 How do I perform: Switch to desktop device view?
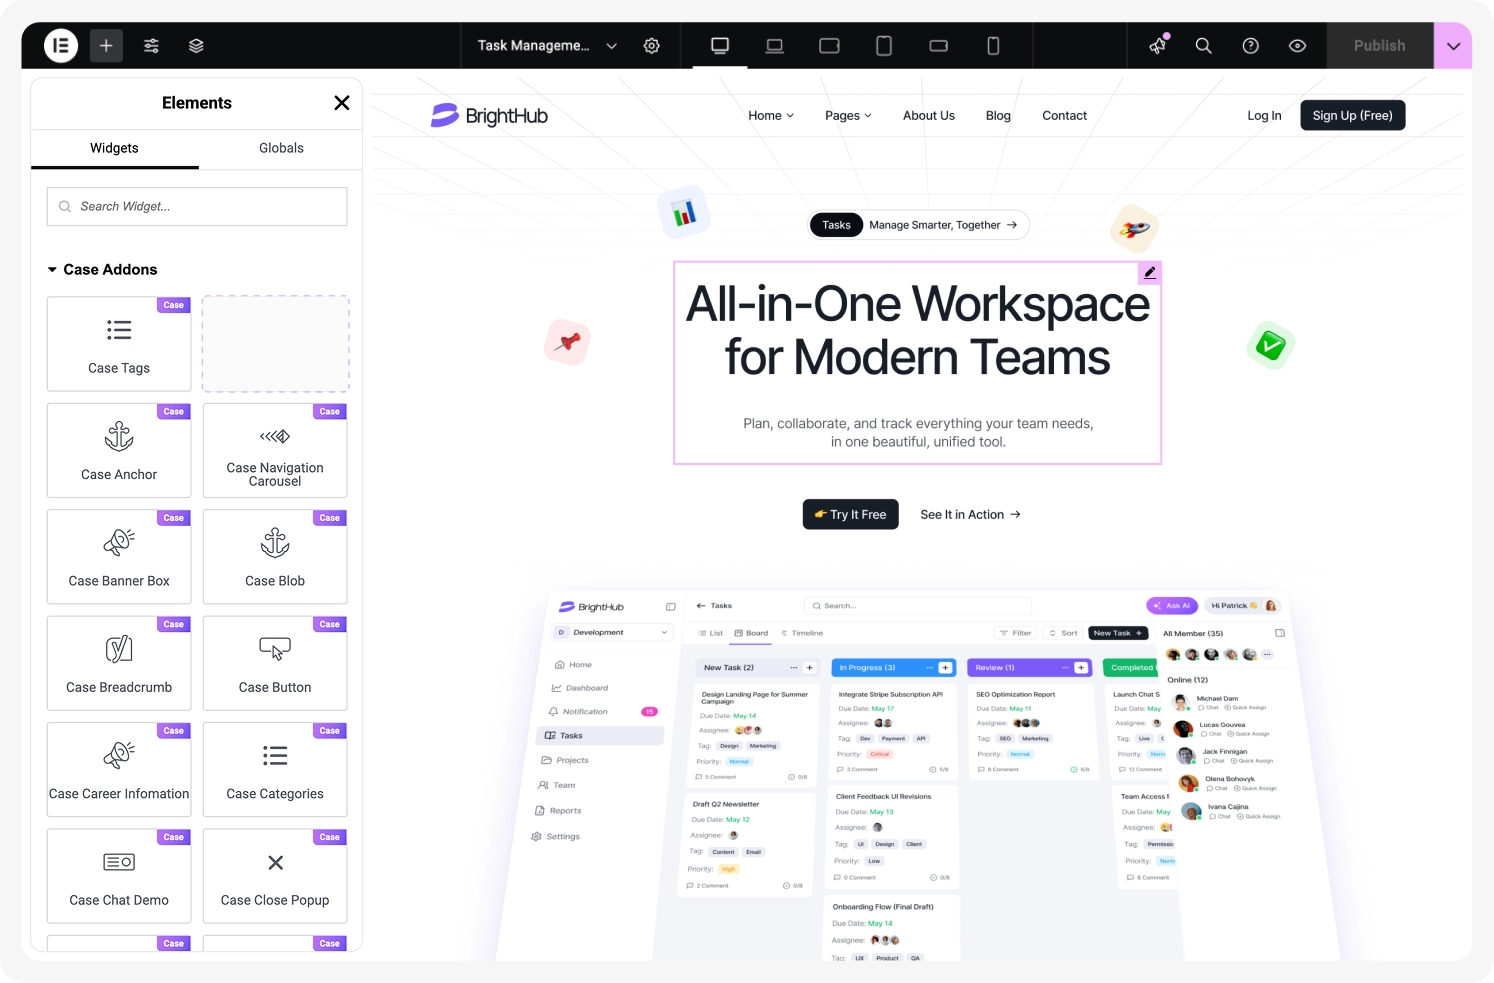coord(720,46)
